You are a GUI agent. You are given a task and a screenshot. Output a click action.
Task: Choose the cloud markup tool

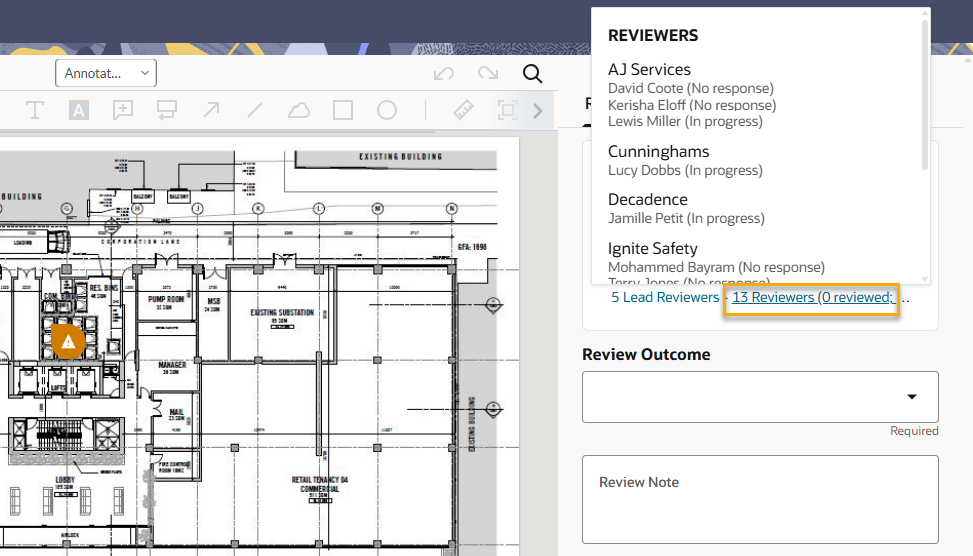click(x=299, y=110)
